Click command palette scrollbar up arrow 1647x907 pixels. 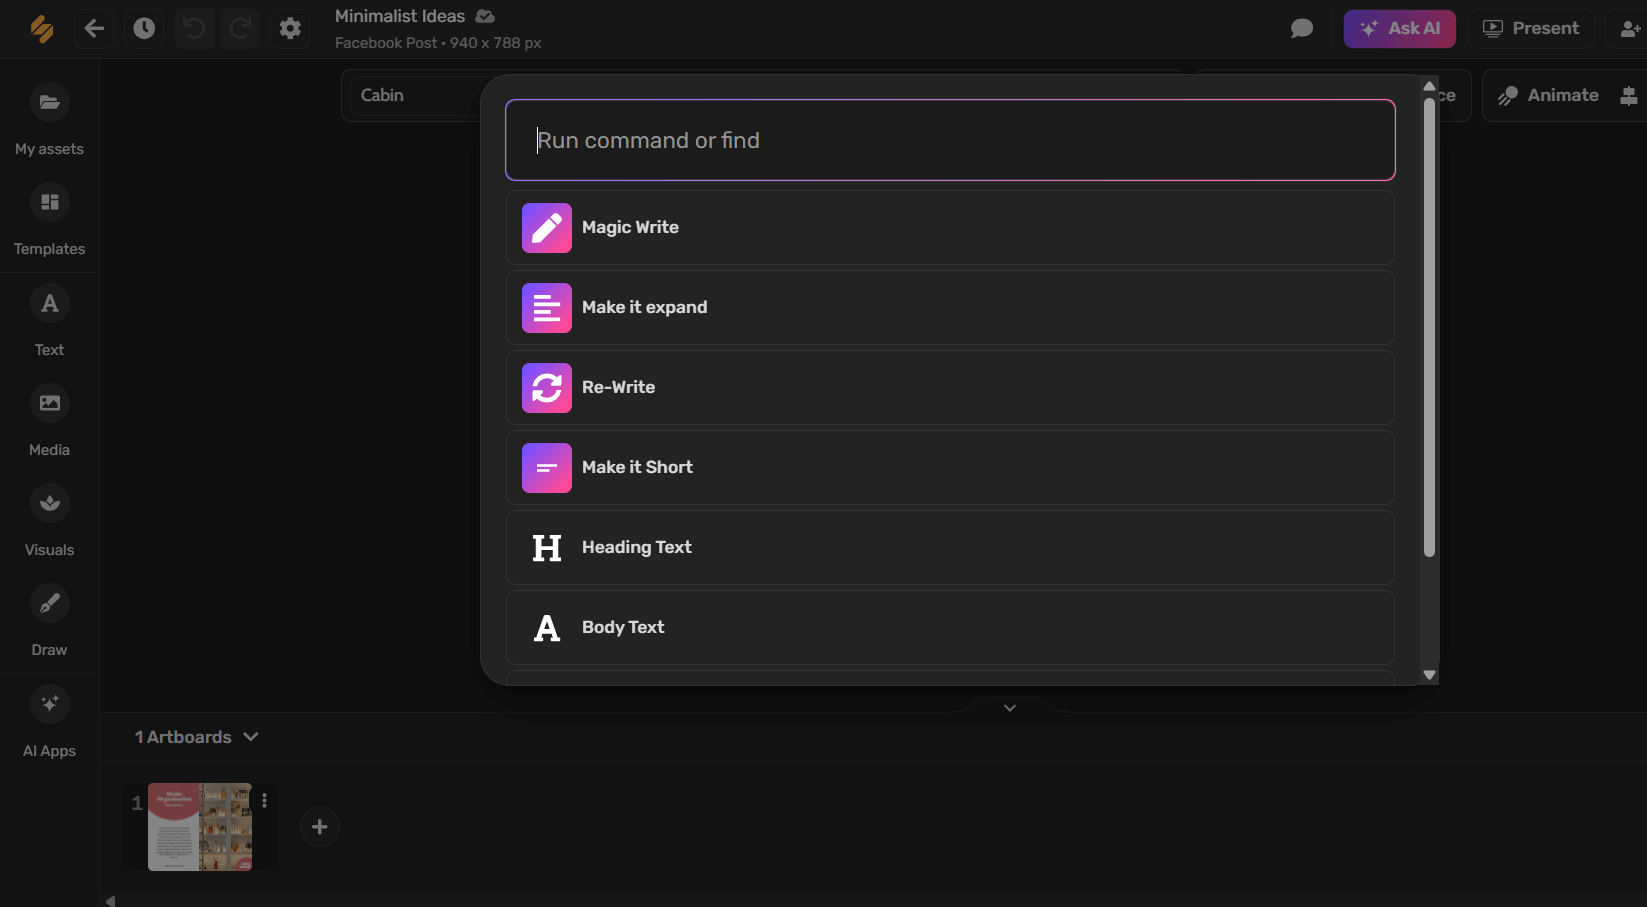click(x=1429, y=86)
